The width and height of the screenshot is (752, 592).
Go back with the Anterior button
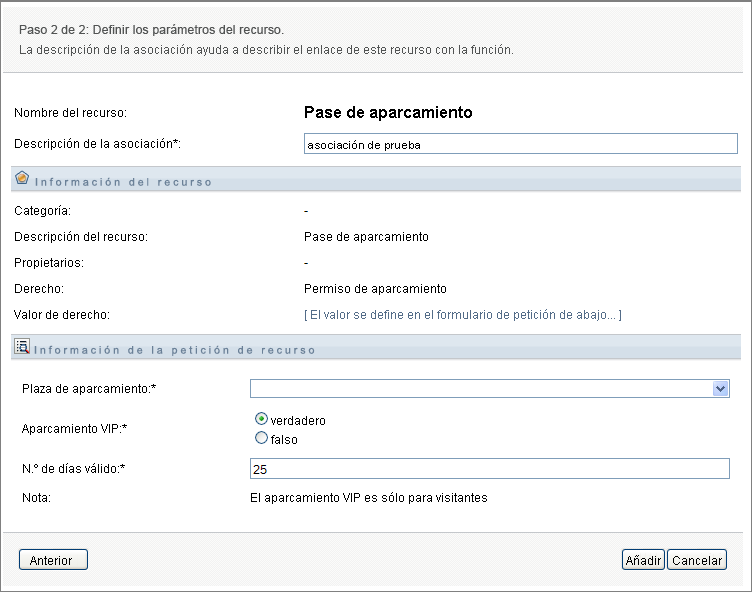[x=53, y=560]
